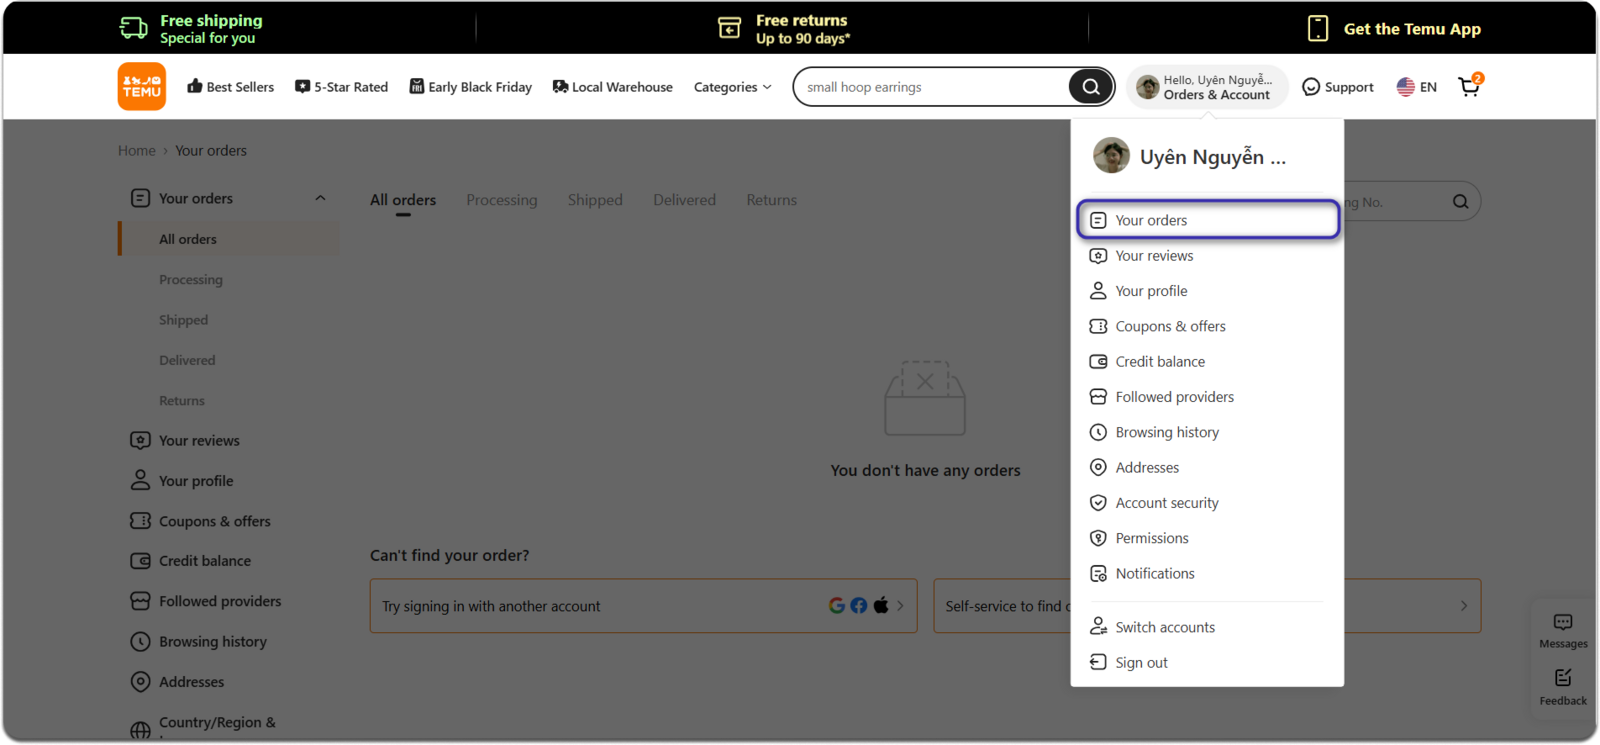Open Early Black Friday link
The image size is (1600, 745).
[x=470, y=87]
